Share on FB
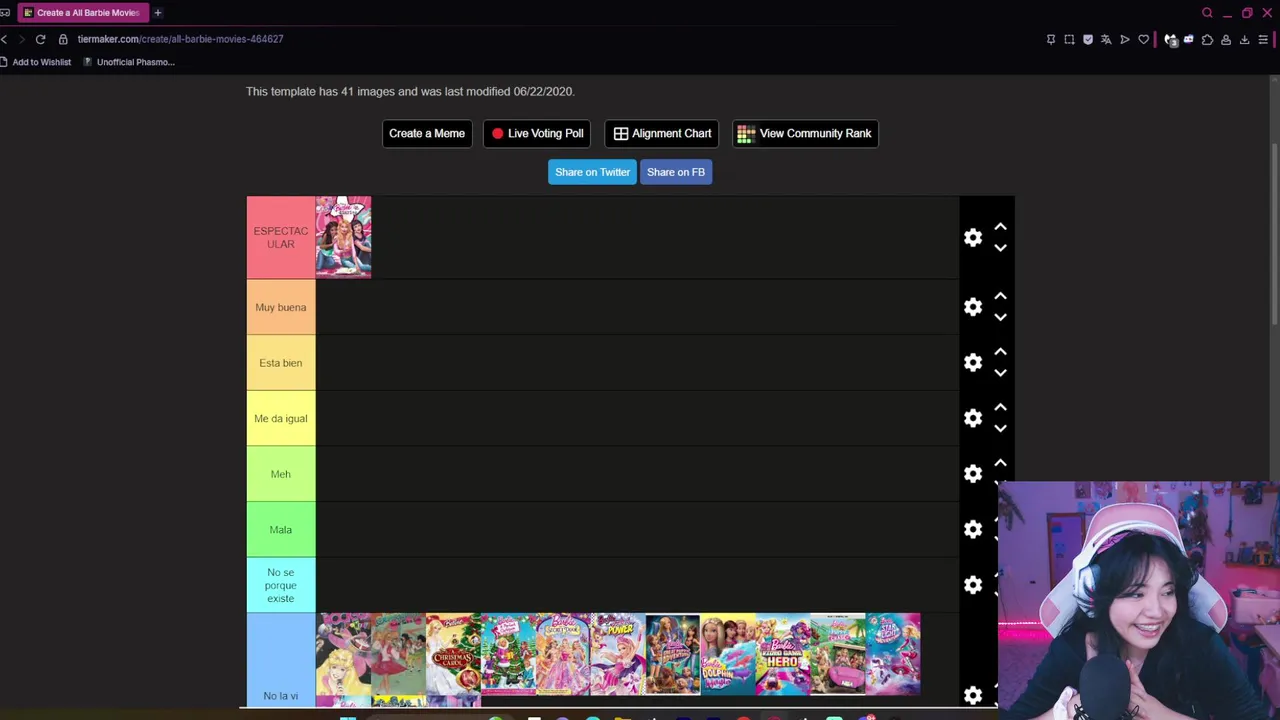This screenshot has height=720, width=1280. pos(676,172)
